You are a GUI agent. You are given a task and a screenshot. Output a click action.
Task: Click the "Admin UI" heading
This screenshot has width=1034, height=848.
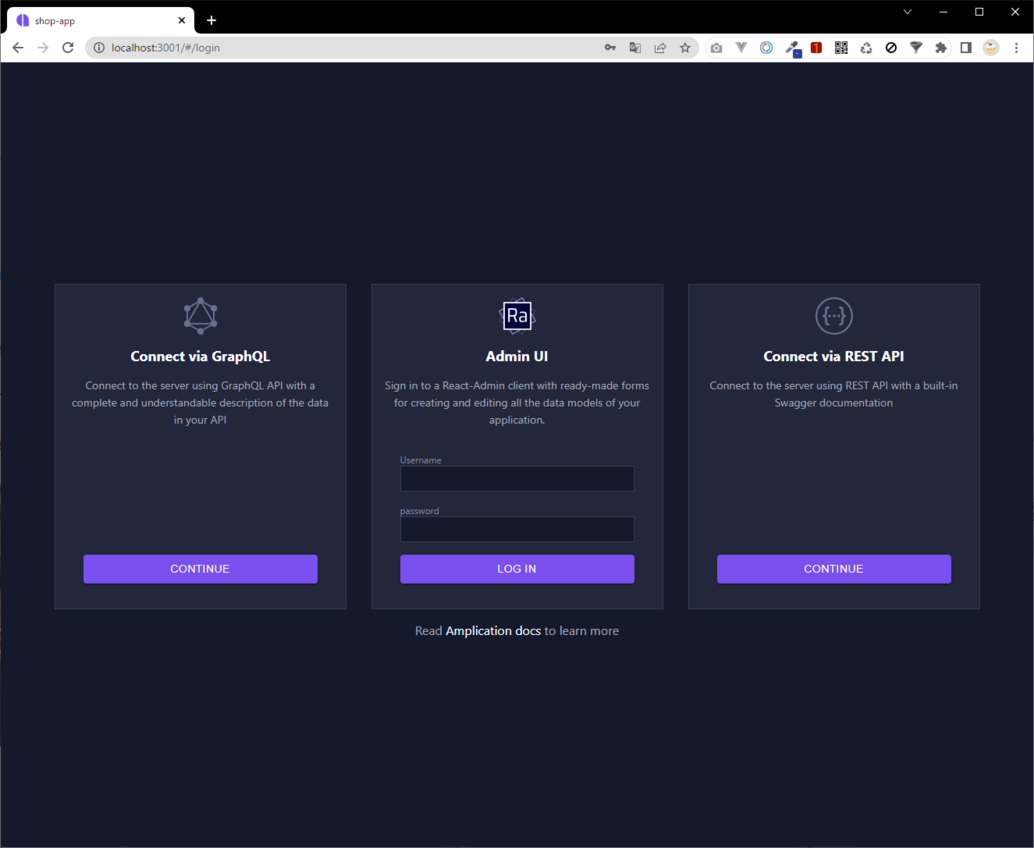[517, 356]
